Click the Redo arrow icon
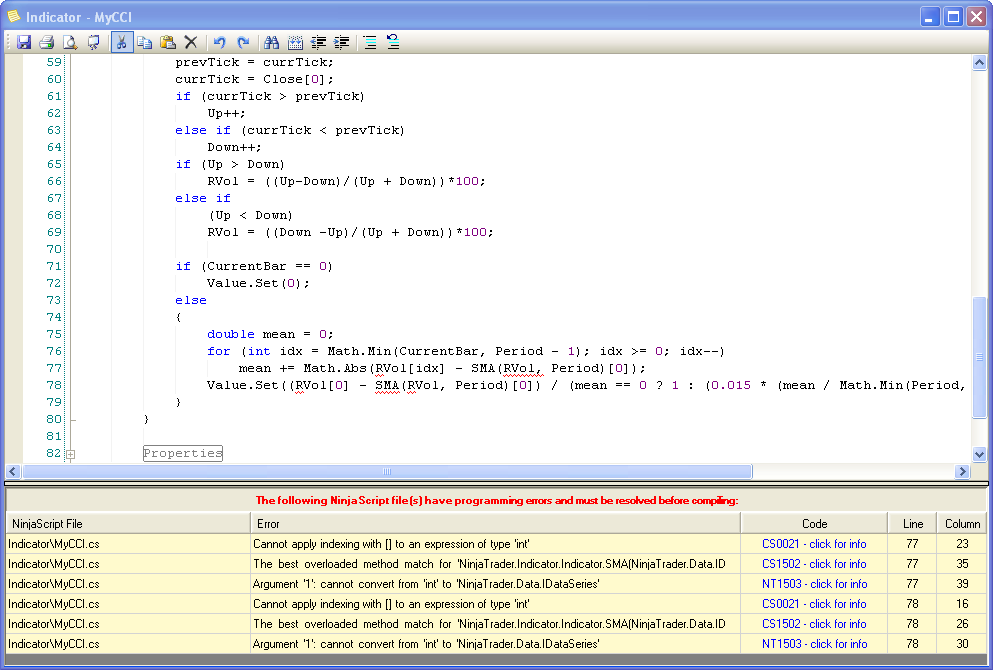This screenshot has width=993, height=670. tap(243, 42)
